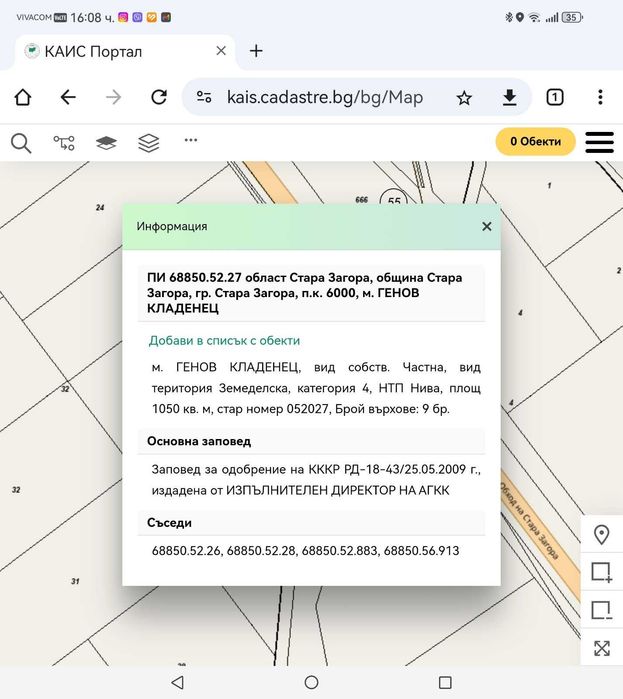Locate my position with the pin icon
Image resolution: width=623 pixels, height=699 pixels.
point(602,534)
